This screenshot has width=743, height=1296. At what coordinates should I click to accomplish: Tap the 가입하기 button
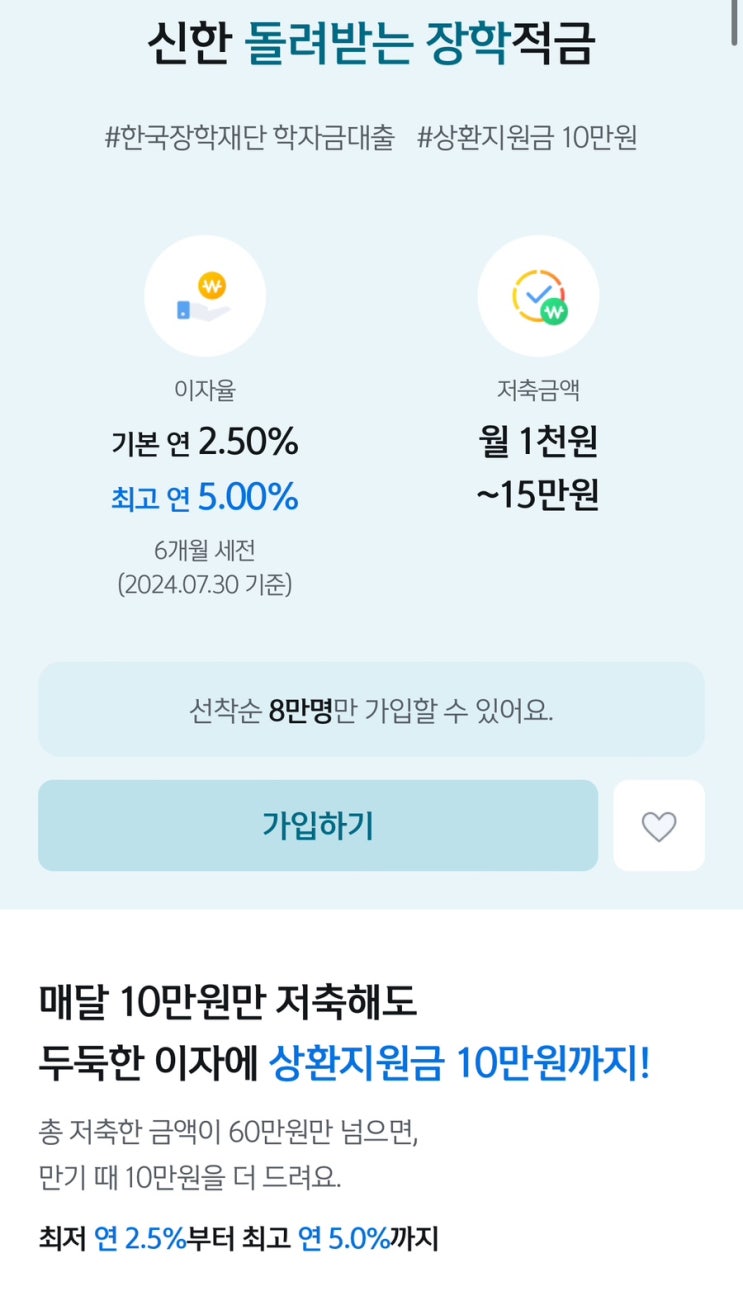tap(318, 826)
